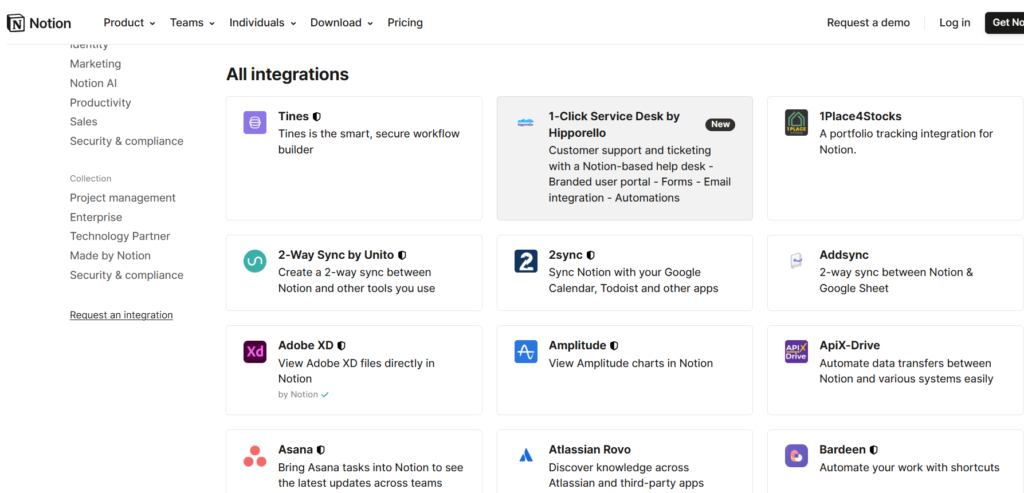The height and width of the screenshot is (493, 1024).
Task: Click the badge icon beside Asana
Action: [x=321, y=450]
